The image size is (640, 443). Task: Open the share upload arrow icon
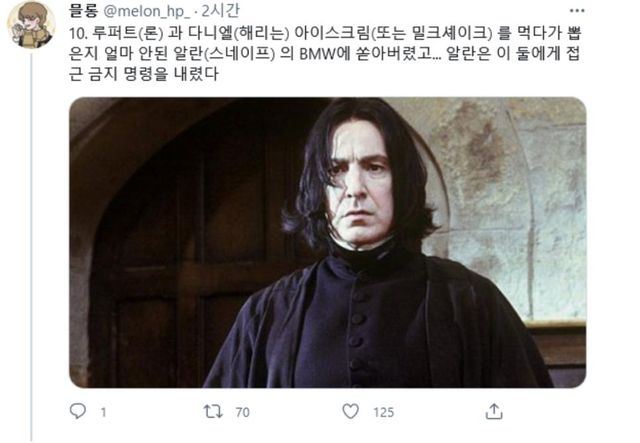[x=494, y=411]
